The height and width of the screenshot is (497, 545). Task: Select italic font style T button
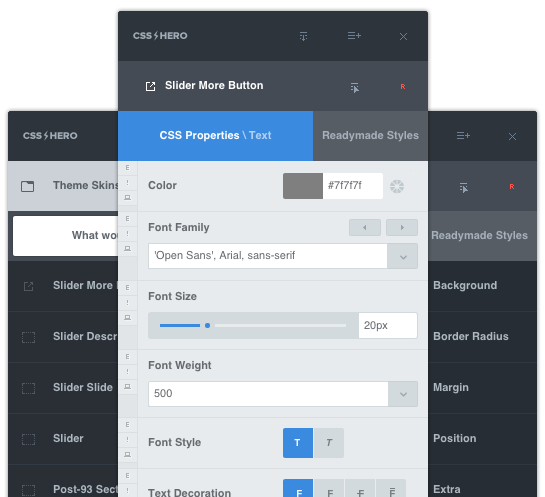pos(329,443)
